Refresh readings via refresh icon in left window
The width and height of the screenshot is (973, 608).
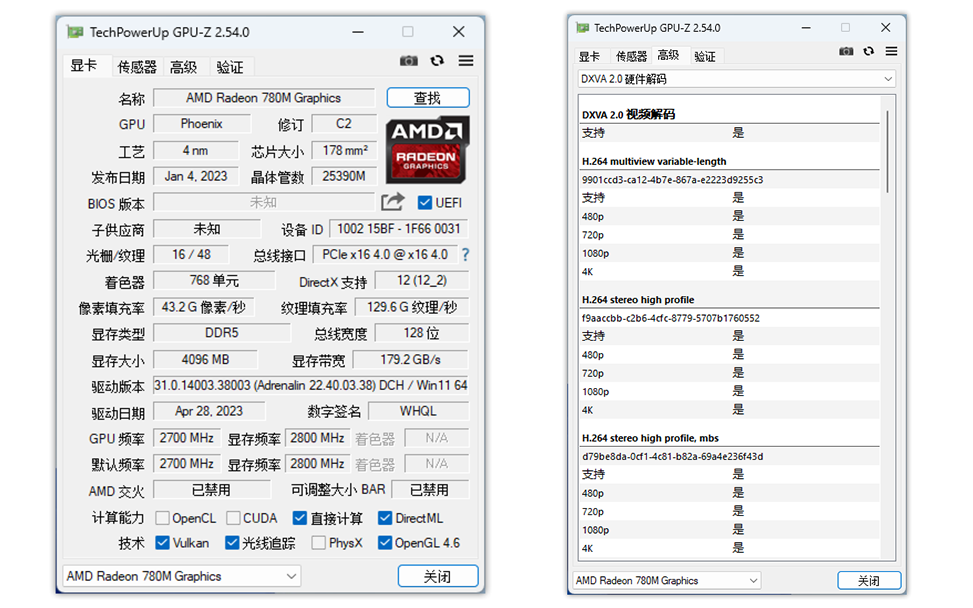pos(437,60)
